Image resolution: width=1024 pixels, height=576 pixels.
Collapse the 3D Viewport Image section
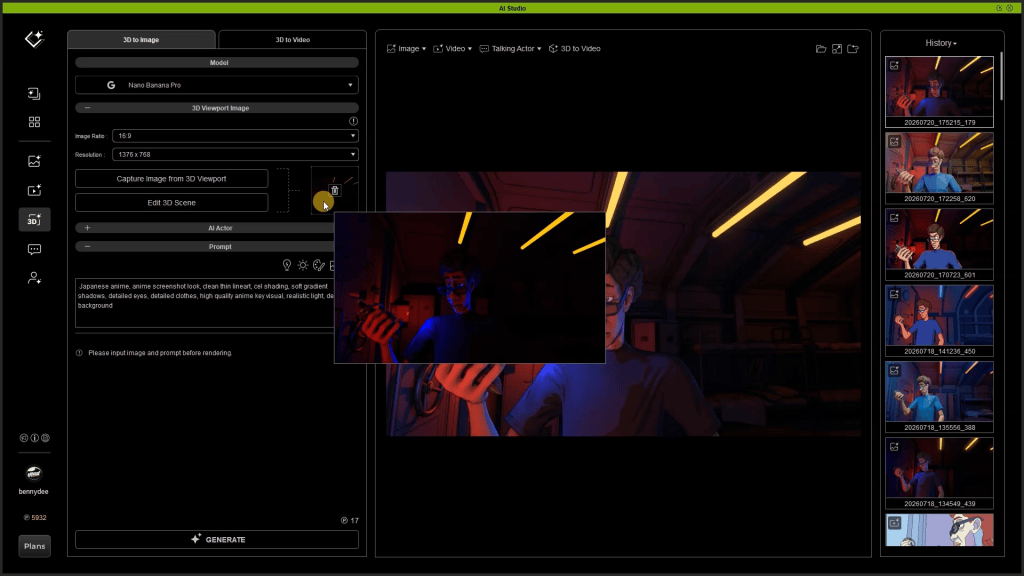point(87,108)
